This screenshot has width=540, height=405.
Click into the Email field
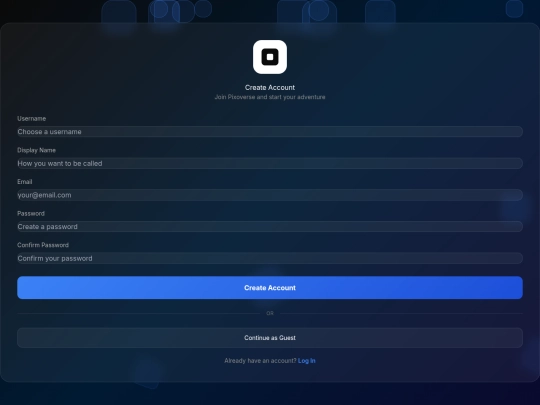pos(270,195)
